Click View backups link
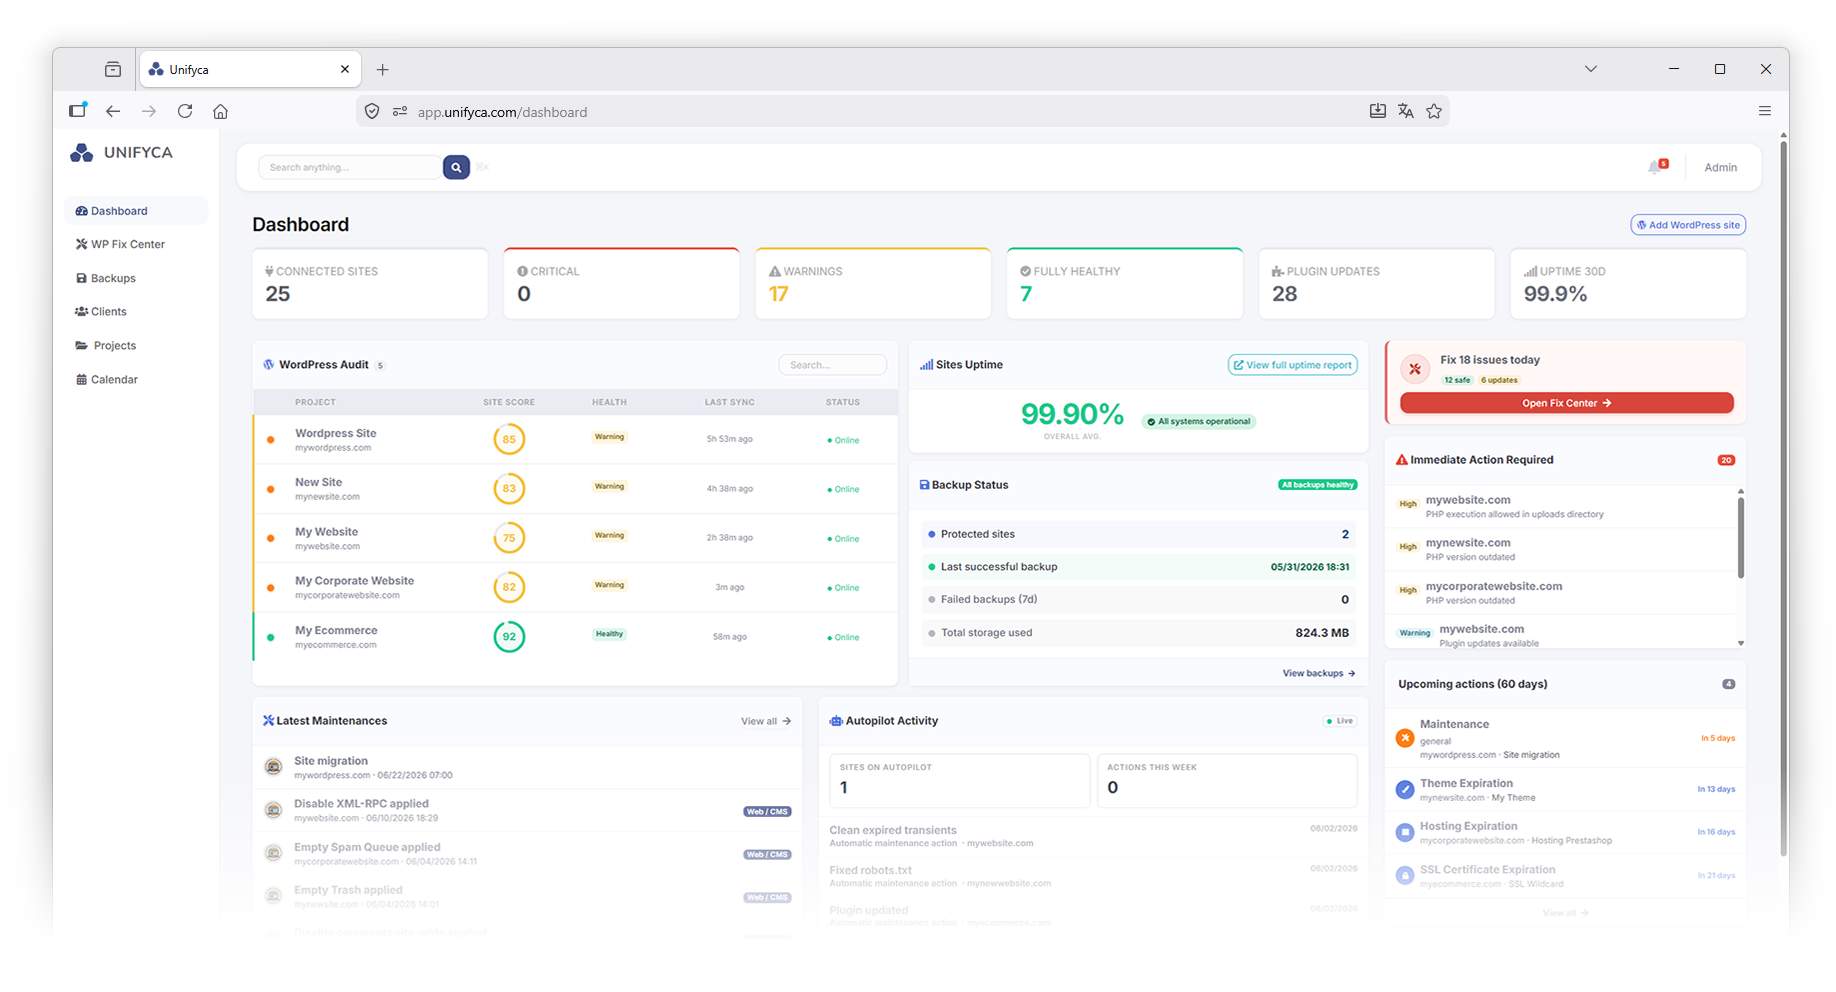 [x=1319, y=673]
